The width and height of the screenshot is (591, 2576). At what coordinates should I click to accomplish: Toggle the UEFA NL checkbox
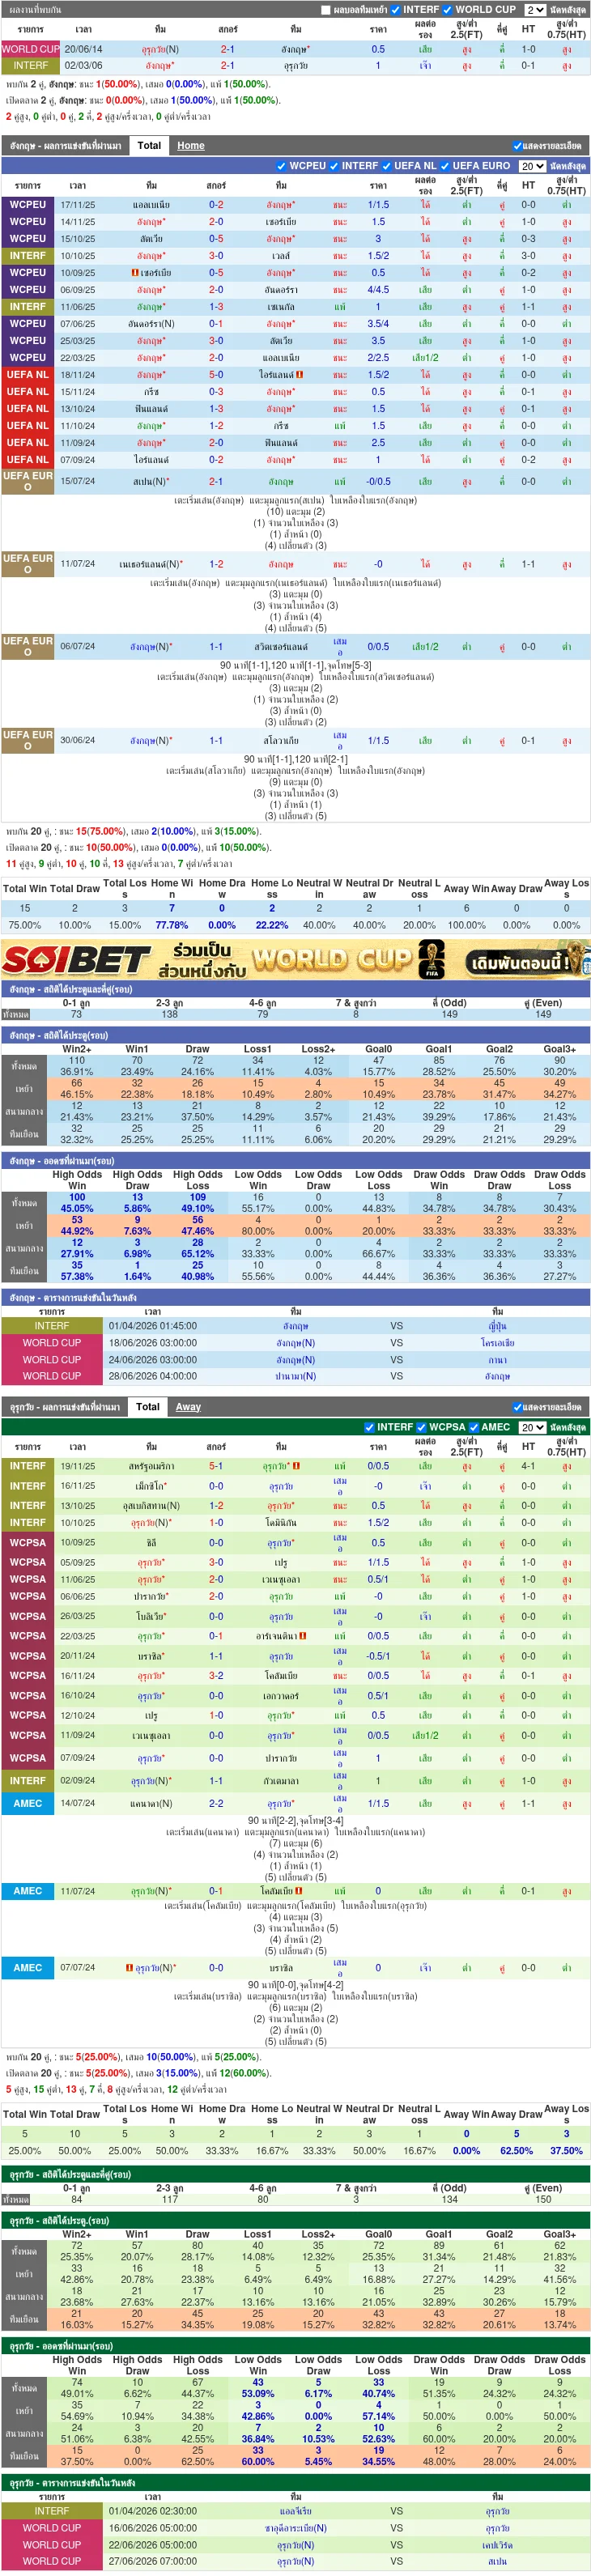(386, 166)
